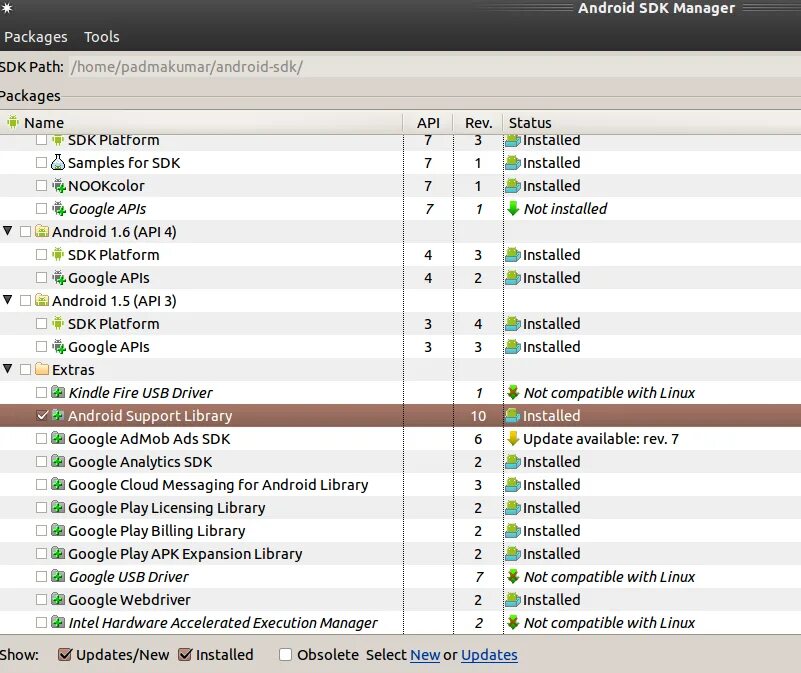Image resolution: width=801 pixels, height=673 pixels.
Task: Select the Google USB Driver row
Action: (400, 576)
